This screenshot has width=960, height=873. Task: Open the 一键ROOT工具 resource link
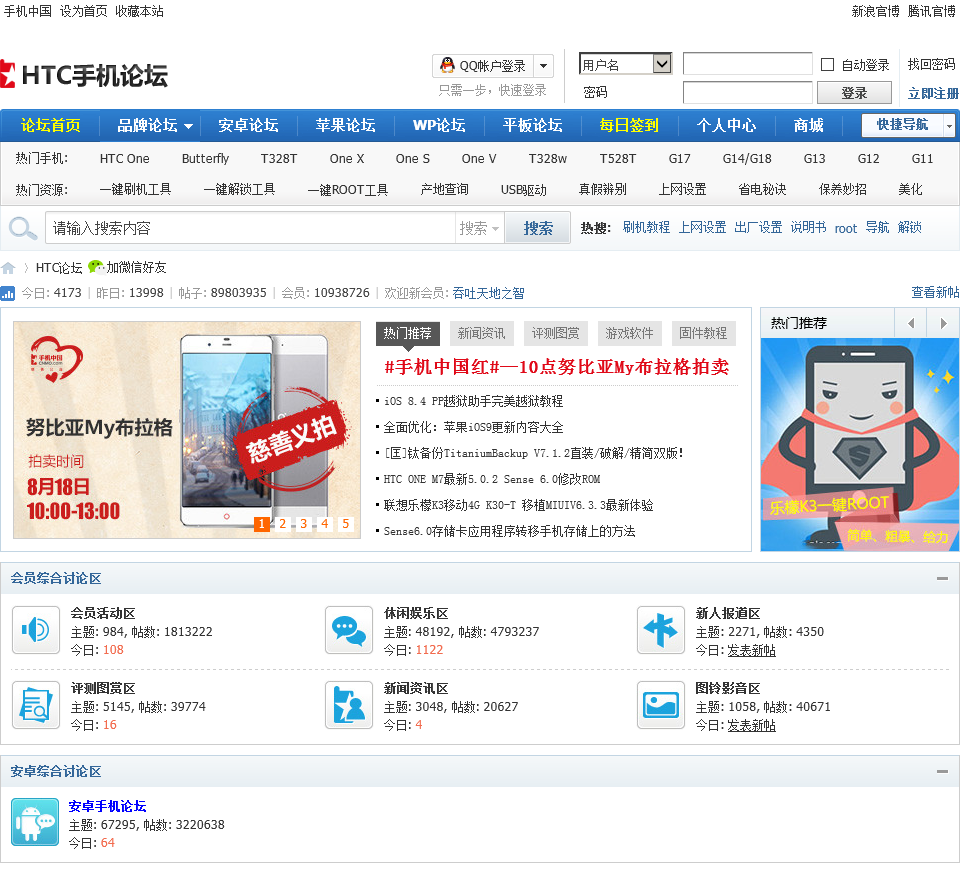(348, 190)
